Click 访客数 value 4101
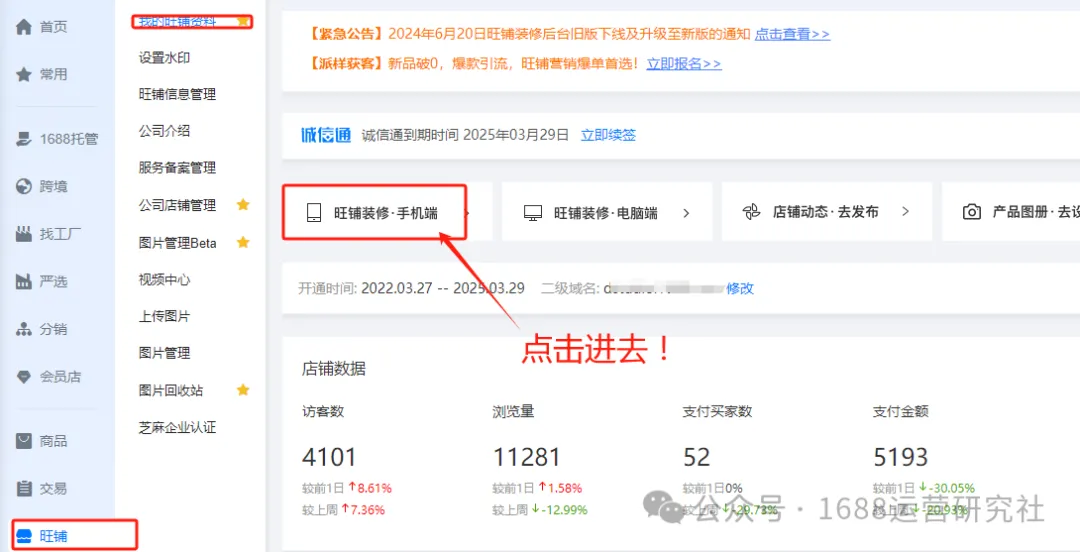 coord(329,457)
